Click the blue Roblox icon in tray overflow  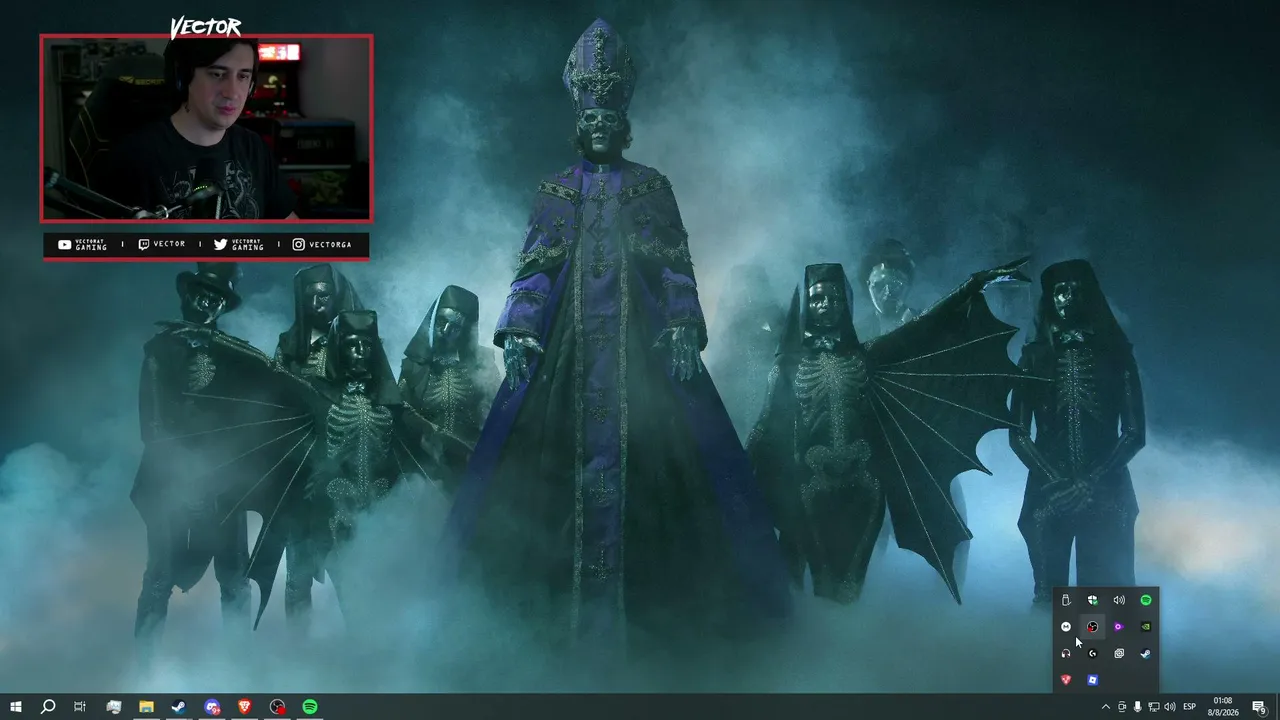tap(1092, 680)
